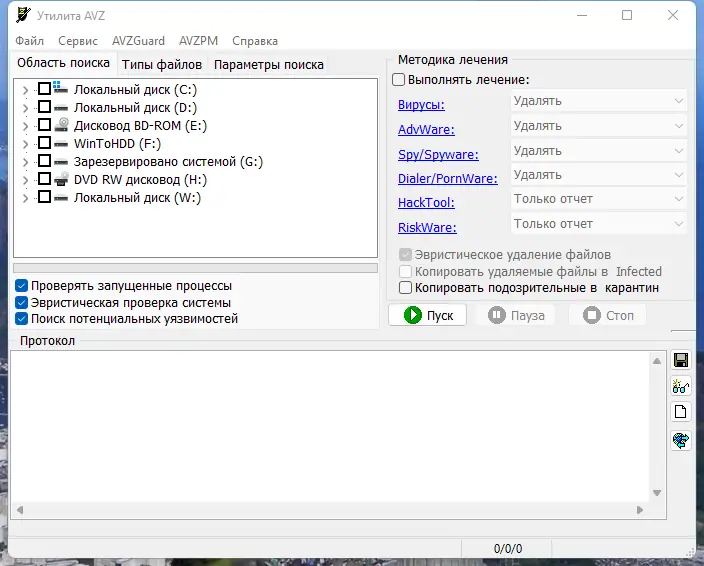704x566 pixels.
Task: Click the BD-ROM disc icon of drive E:
Action: tap(61, 124)
